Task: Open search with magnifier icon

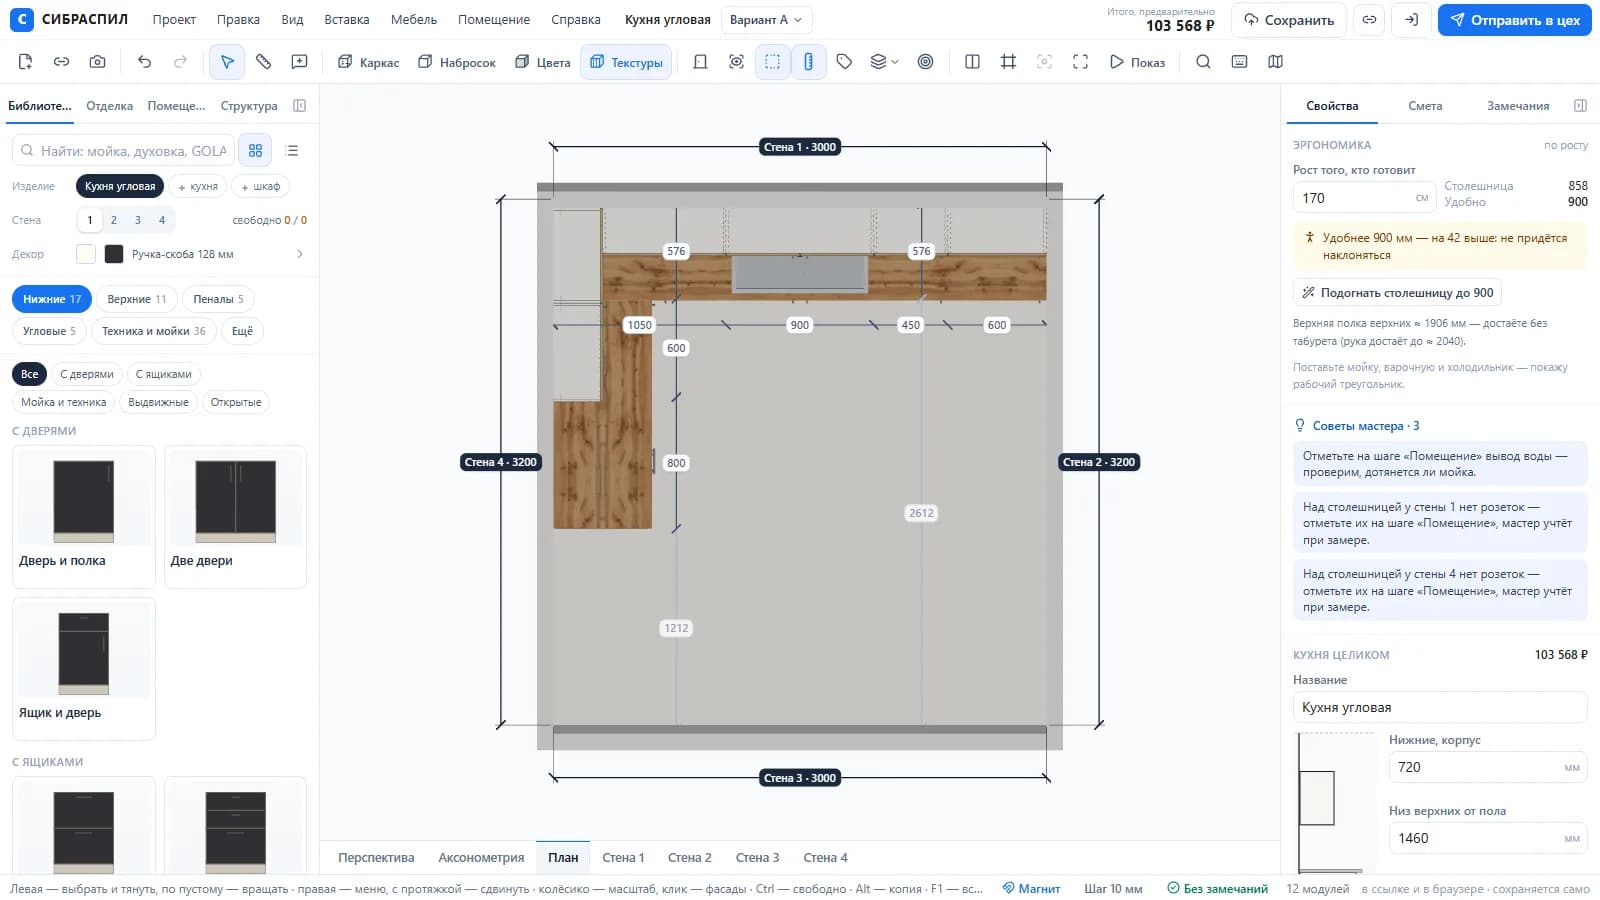Action: [1203, 62]
